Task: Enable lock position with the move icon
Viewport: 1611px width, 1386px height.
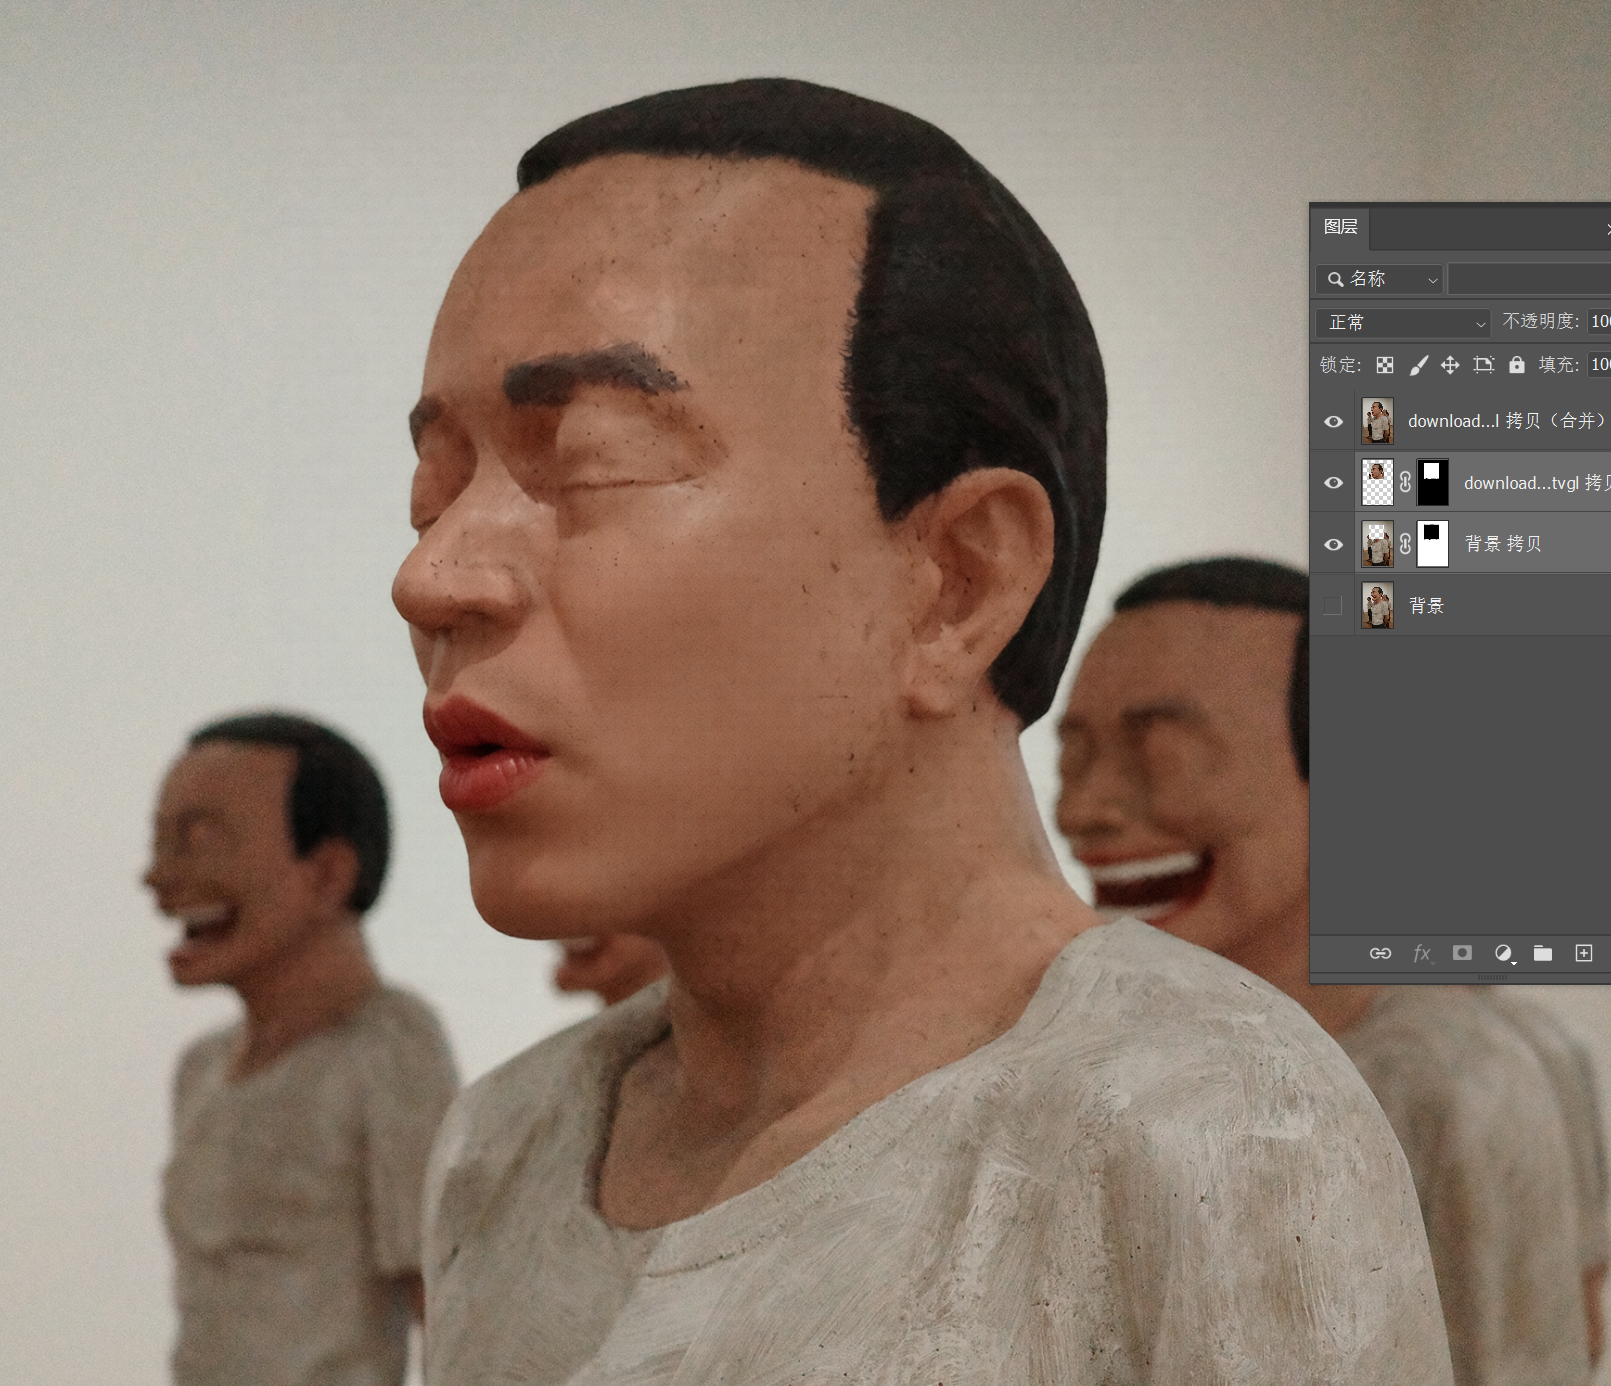Action: [1450, 365]
